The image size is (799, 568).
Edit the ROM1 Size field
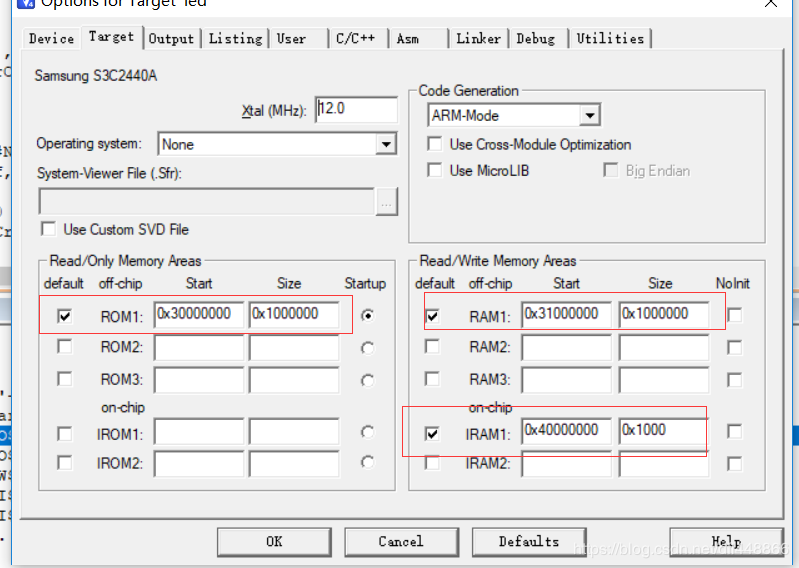(x=294, y=314)
